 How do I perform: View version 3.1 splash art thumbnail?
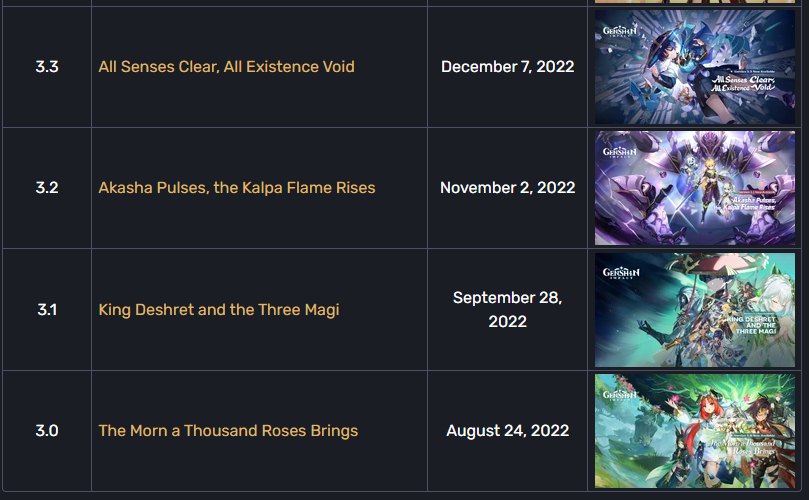tap(694, 310)
